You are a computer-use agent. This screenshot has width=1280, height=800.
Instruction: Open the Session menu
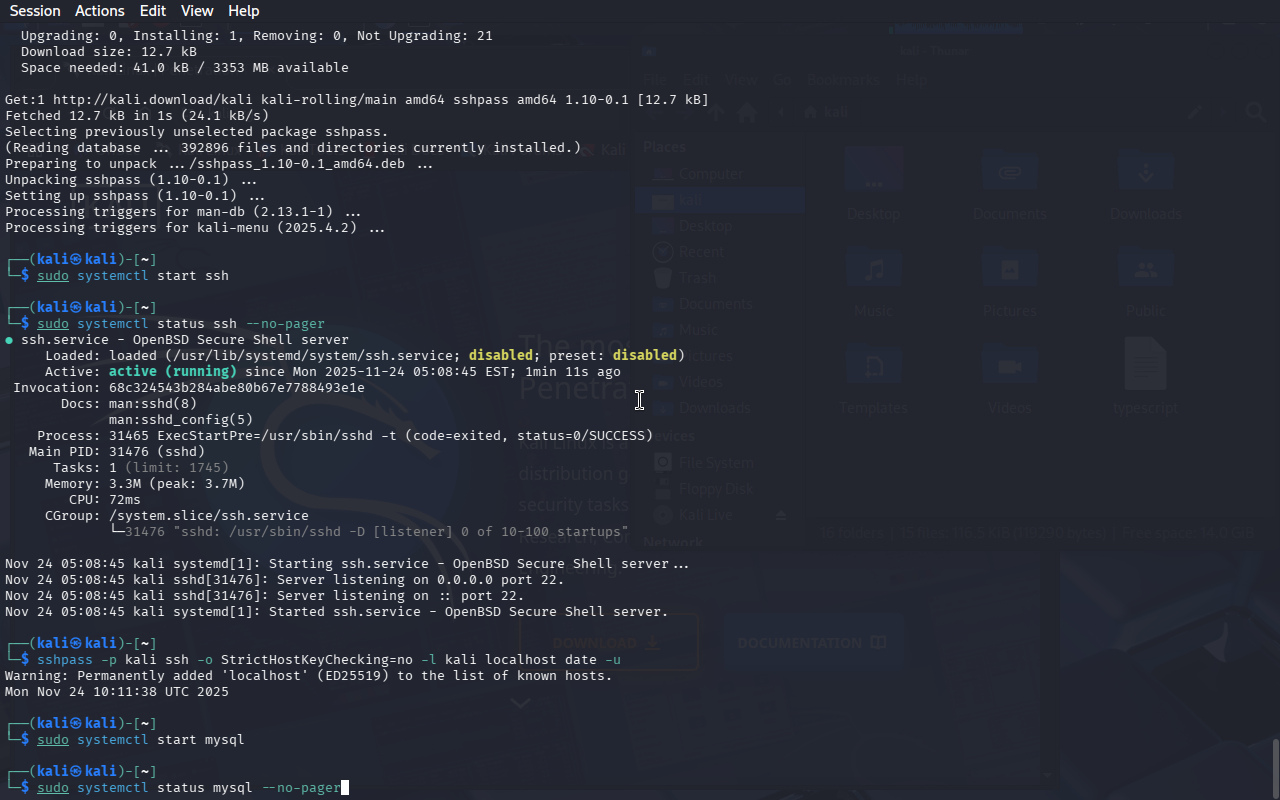pos(35,11)
